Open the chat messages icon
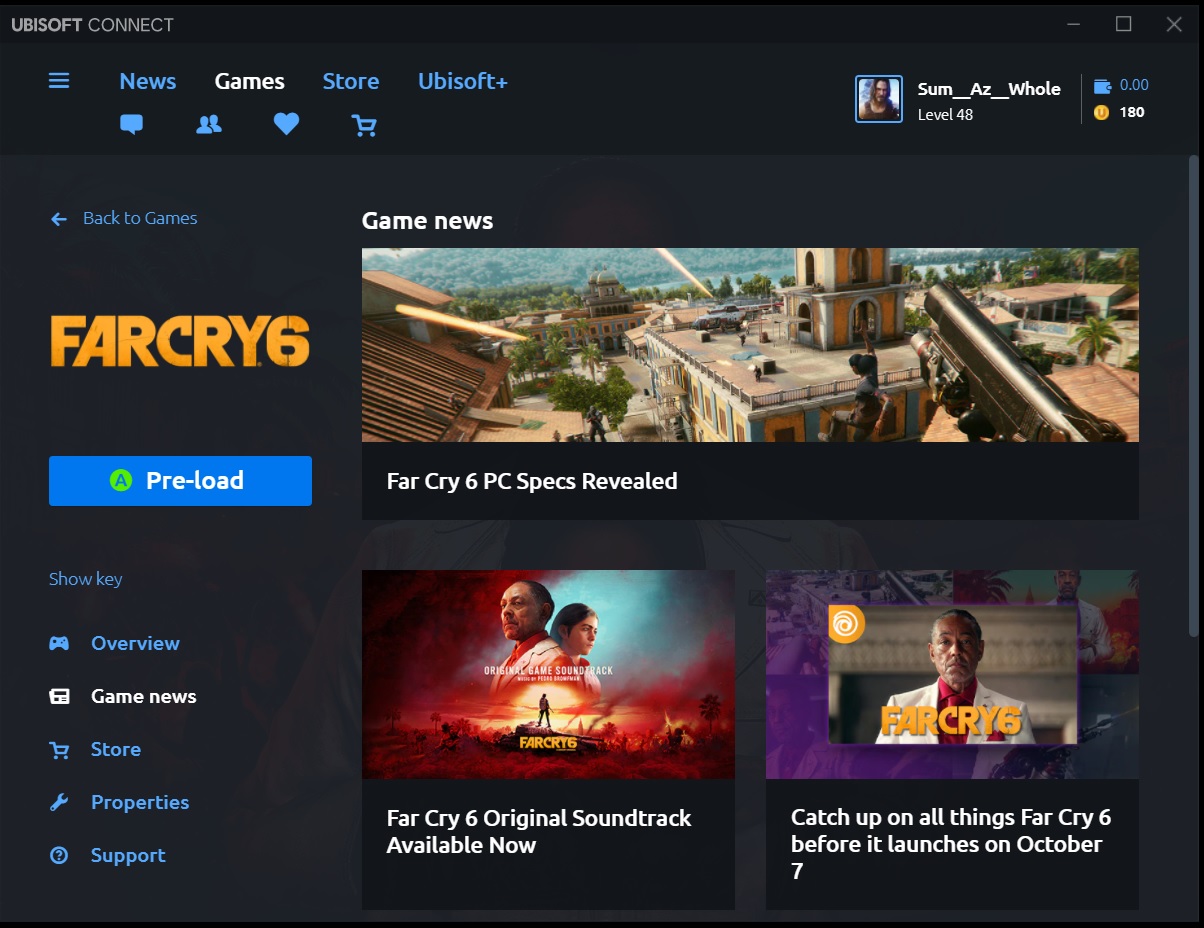The width and height of the screenshot is (1204, 928). (x=131, y=125)
